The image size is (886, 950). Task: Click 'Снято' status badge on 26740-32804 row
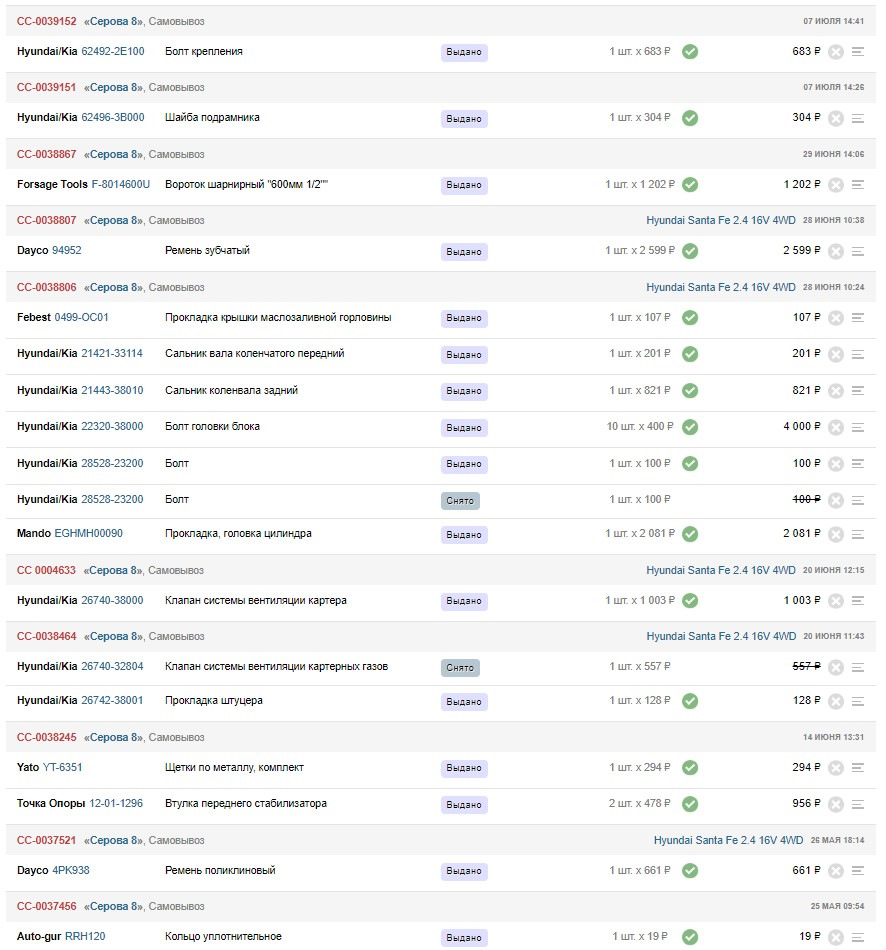click(460, 667)
